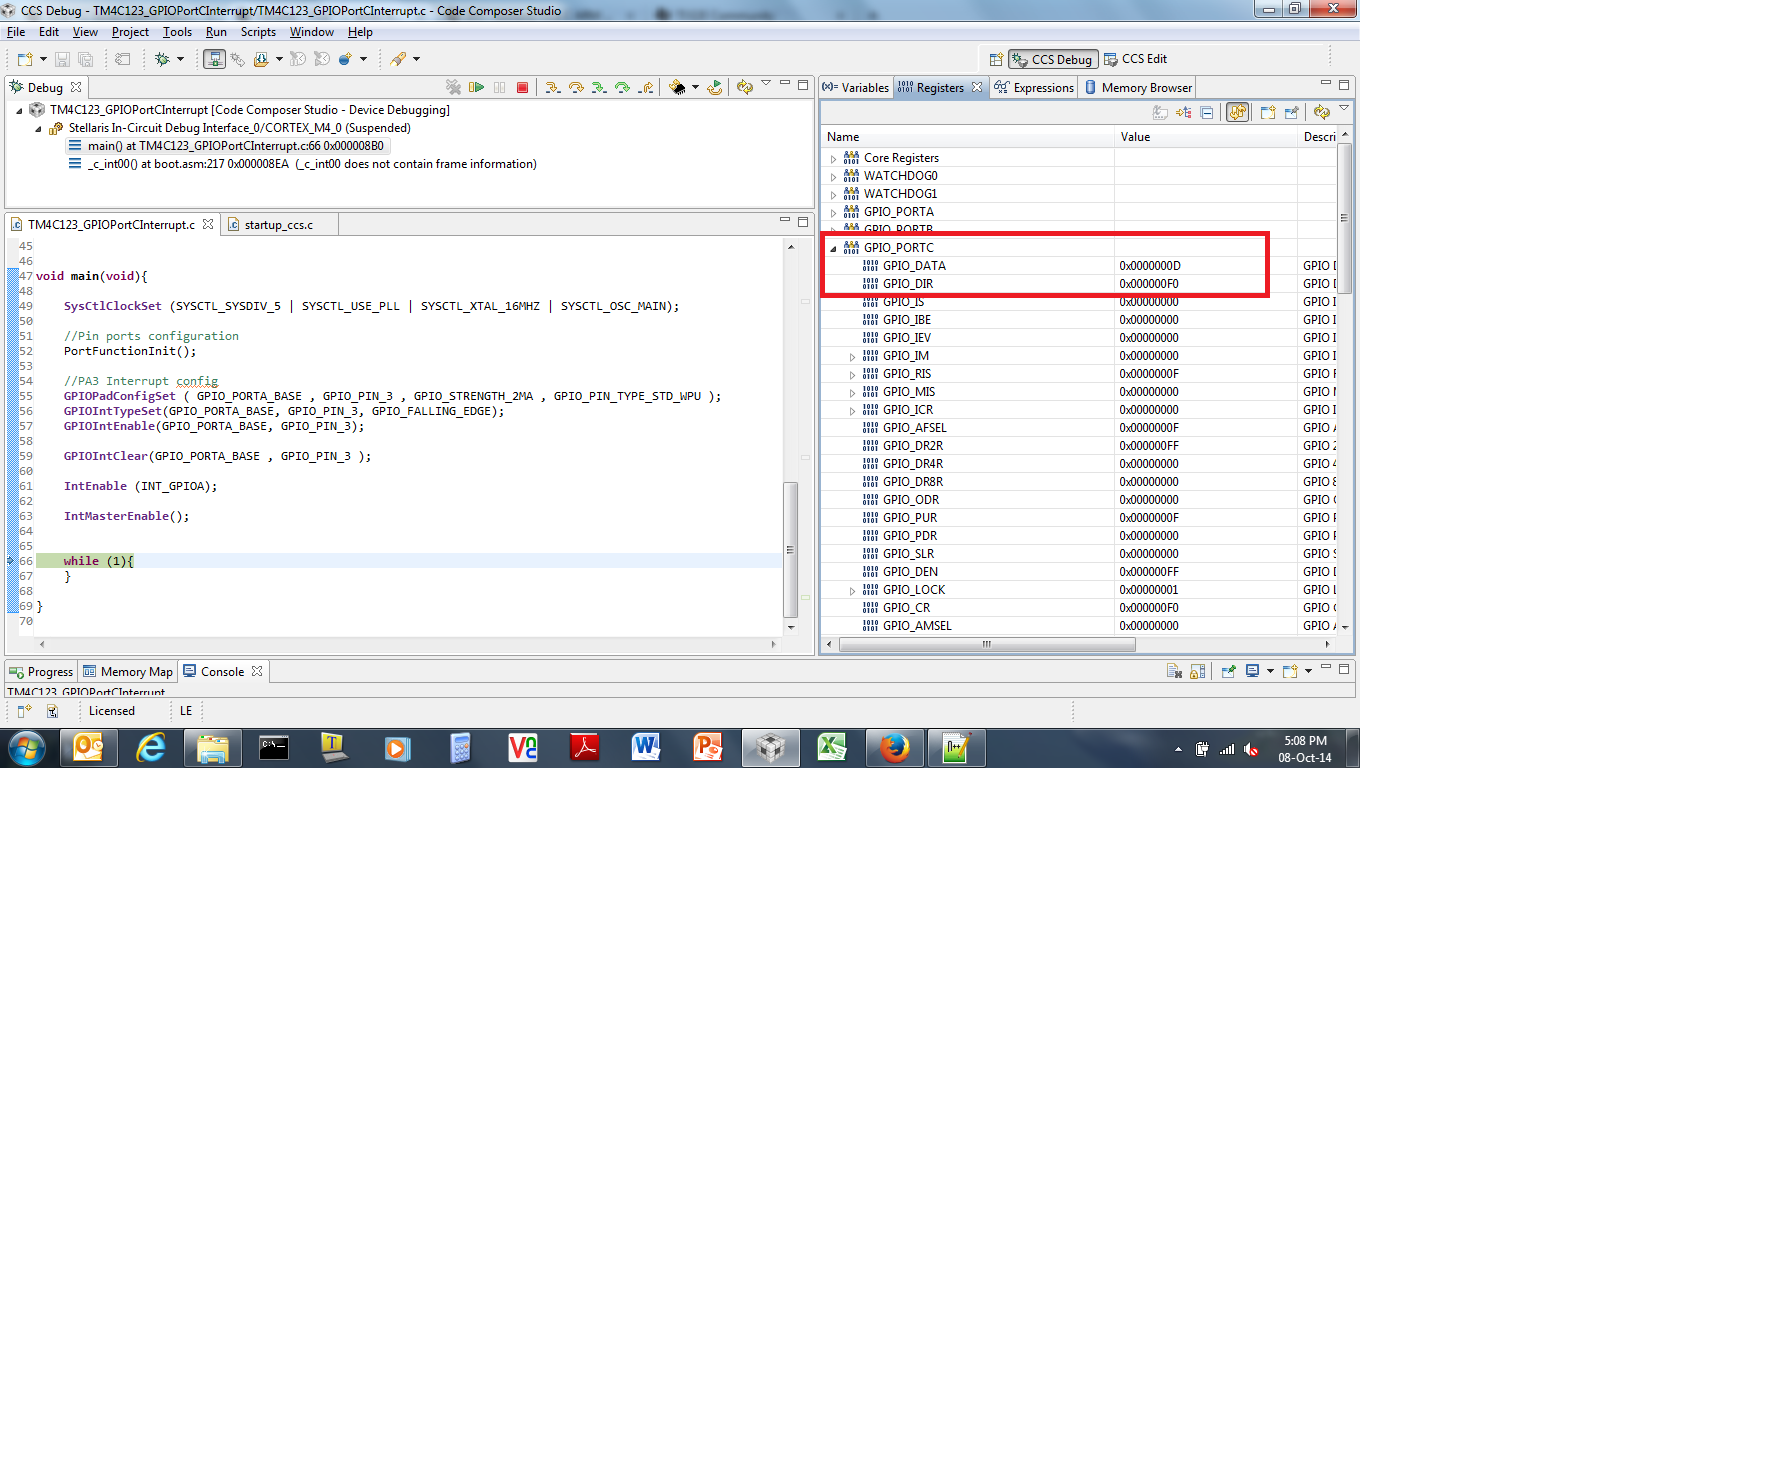Collapse the GPIO_PORTC register group
This screenshot has width=1792, height=1468.
(x=833, y=248)
